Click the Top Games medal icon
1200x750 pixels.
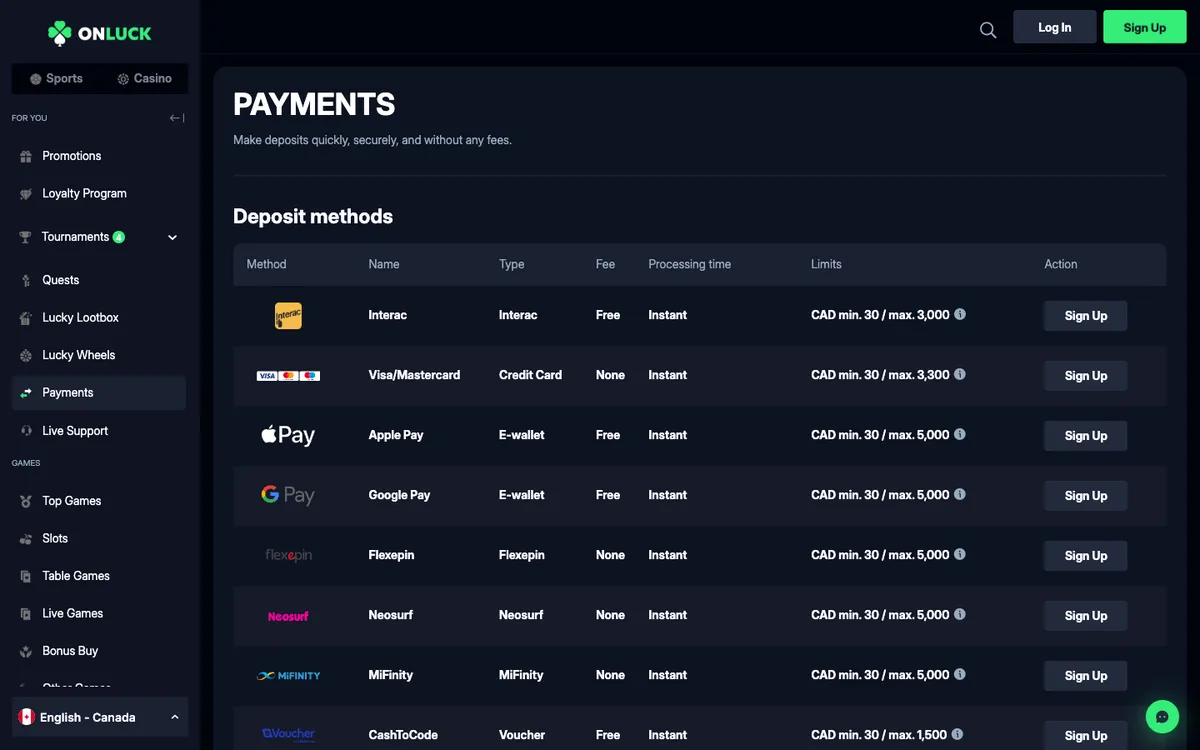point(26,501)
